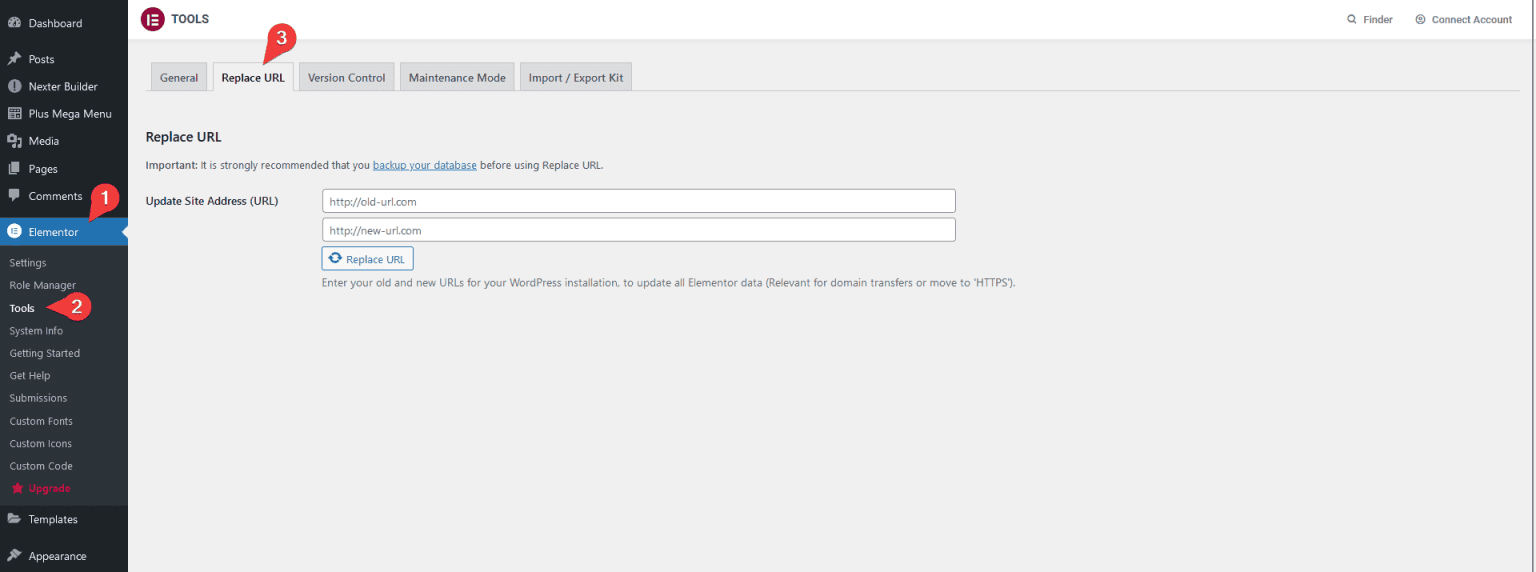Click the Nexter Builder sidebar icon
1536x572 pixels.
tap(15, 87)
